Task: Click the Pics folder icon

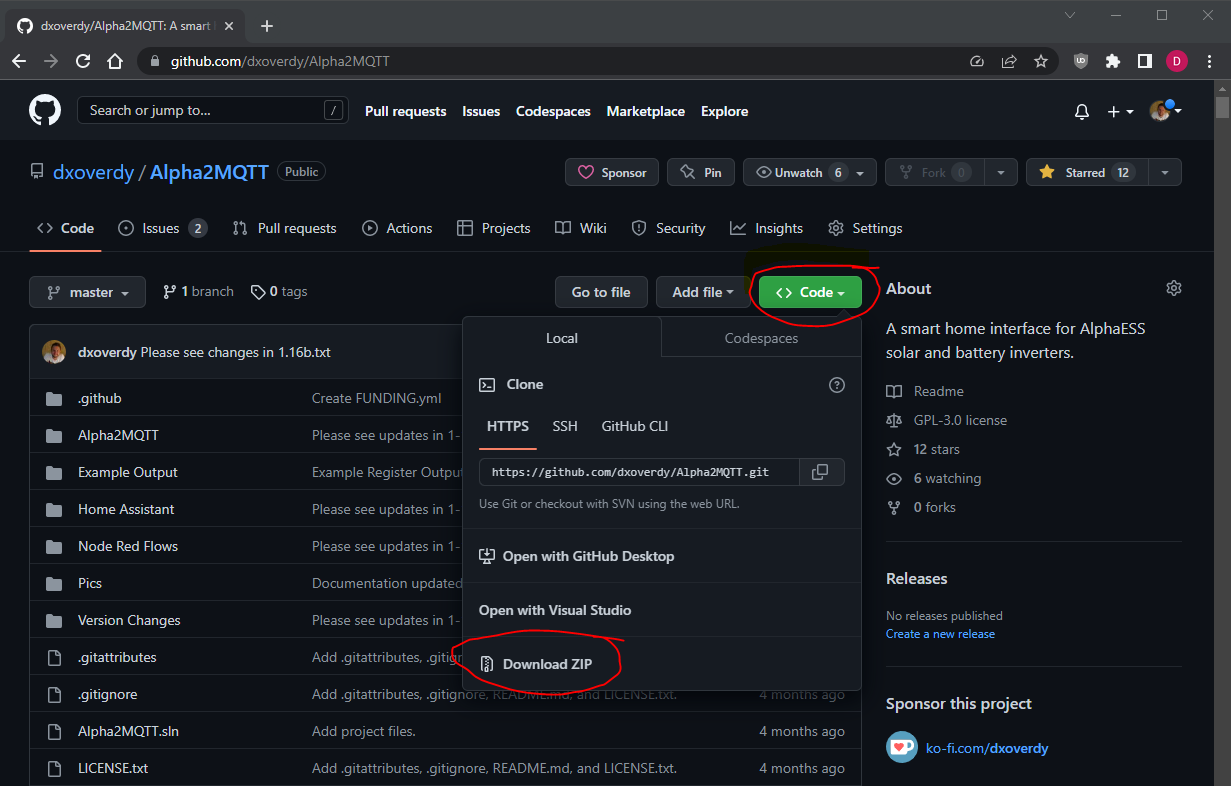Action: click(x=54, y=583)
